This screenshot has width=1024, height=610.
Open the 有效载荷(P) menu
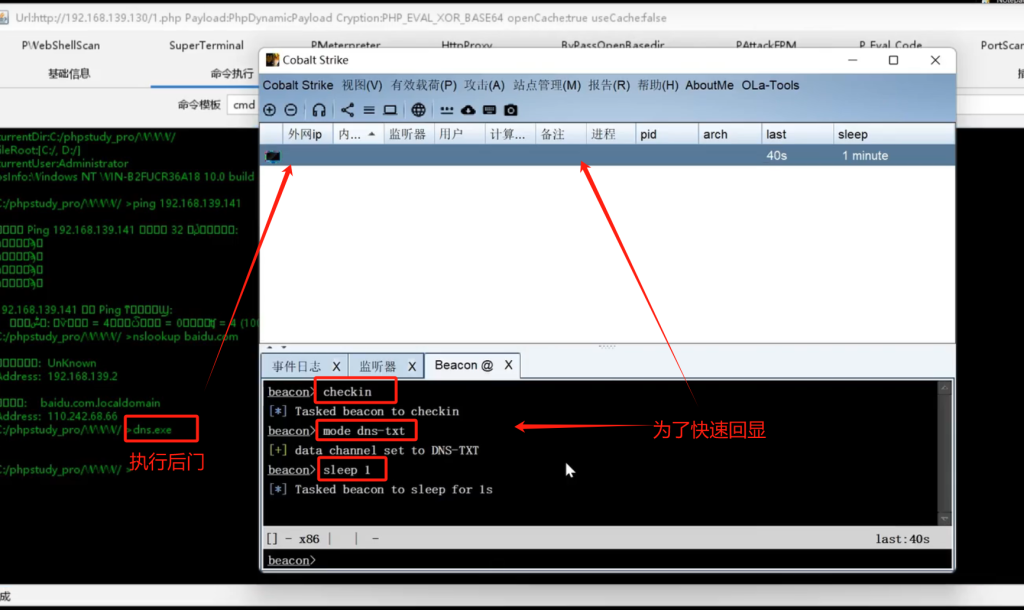coord(423,85)
